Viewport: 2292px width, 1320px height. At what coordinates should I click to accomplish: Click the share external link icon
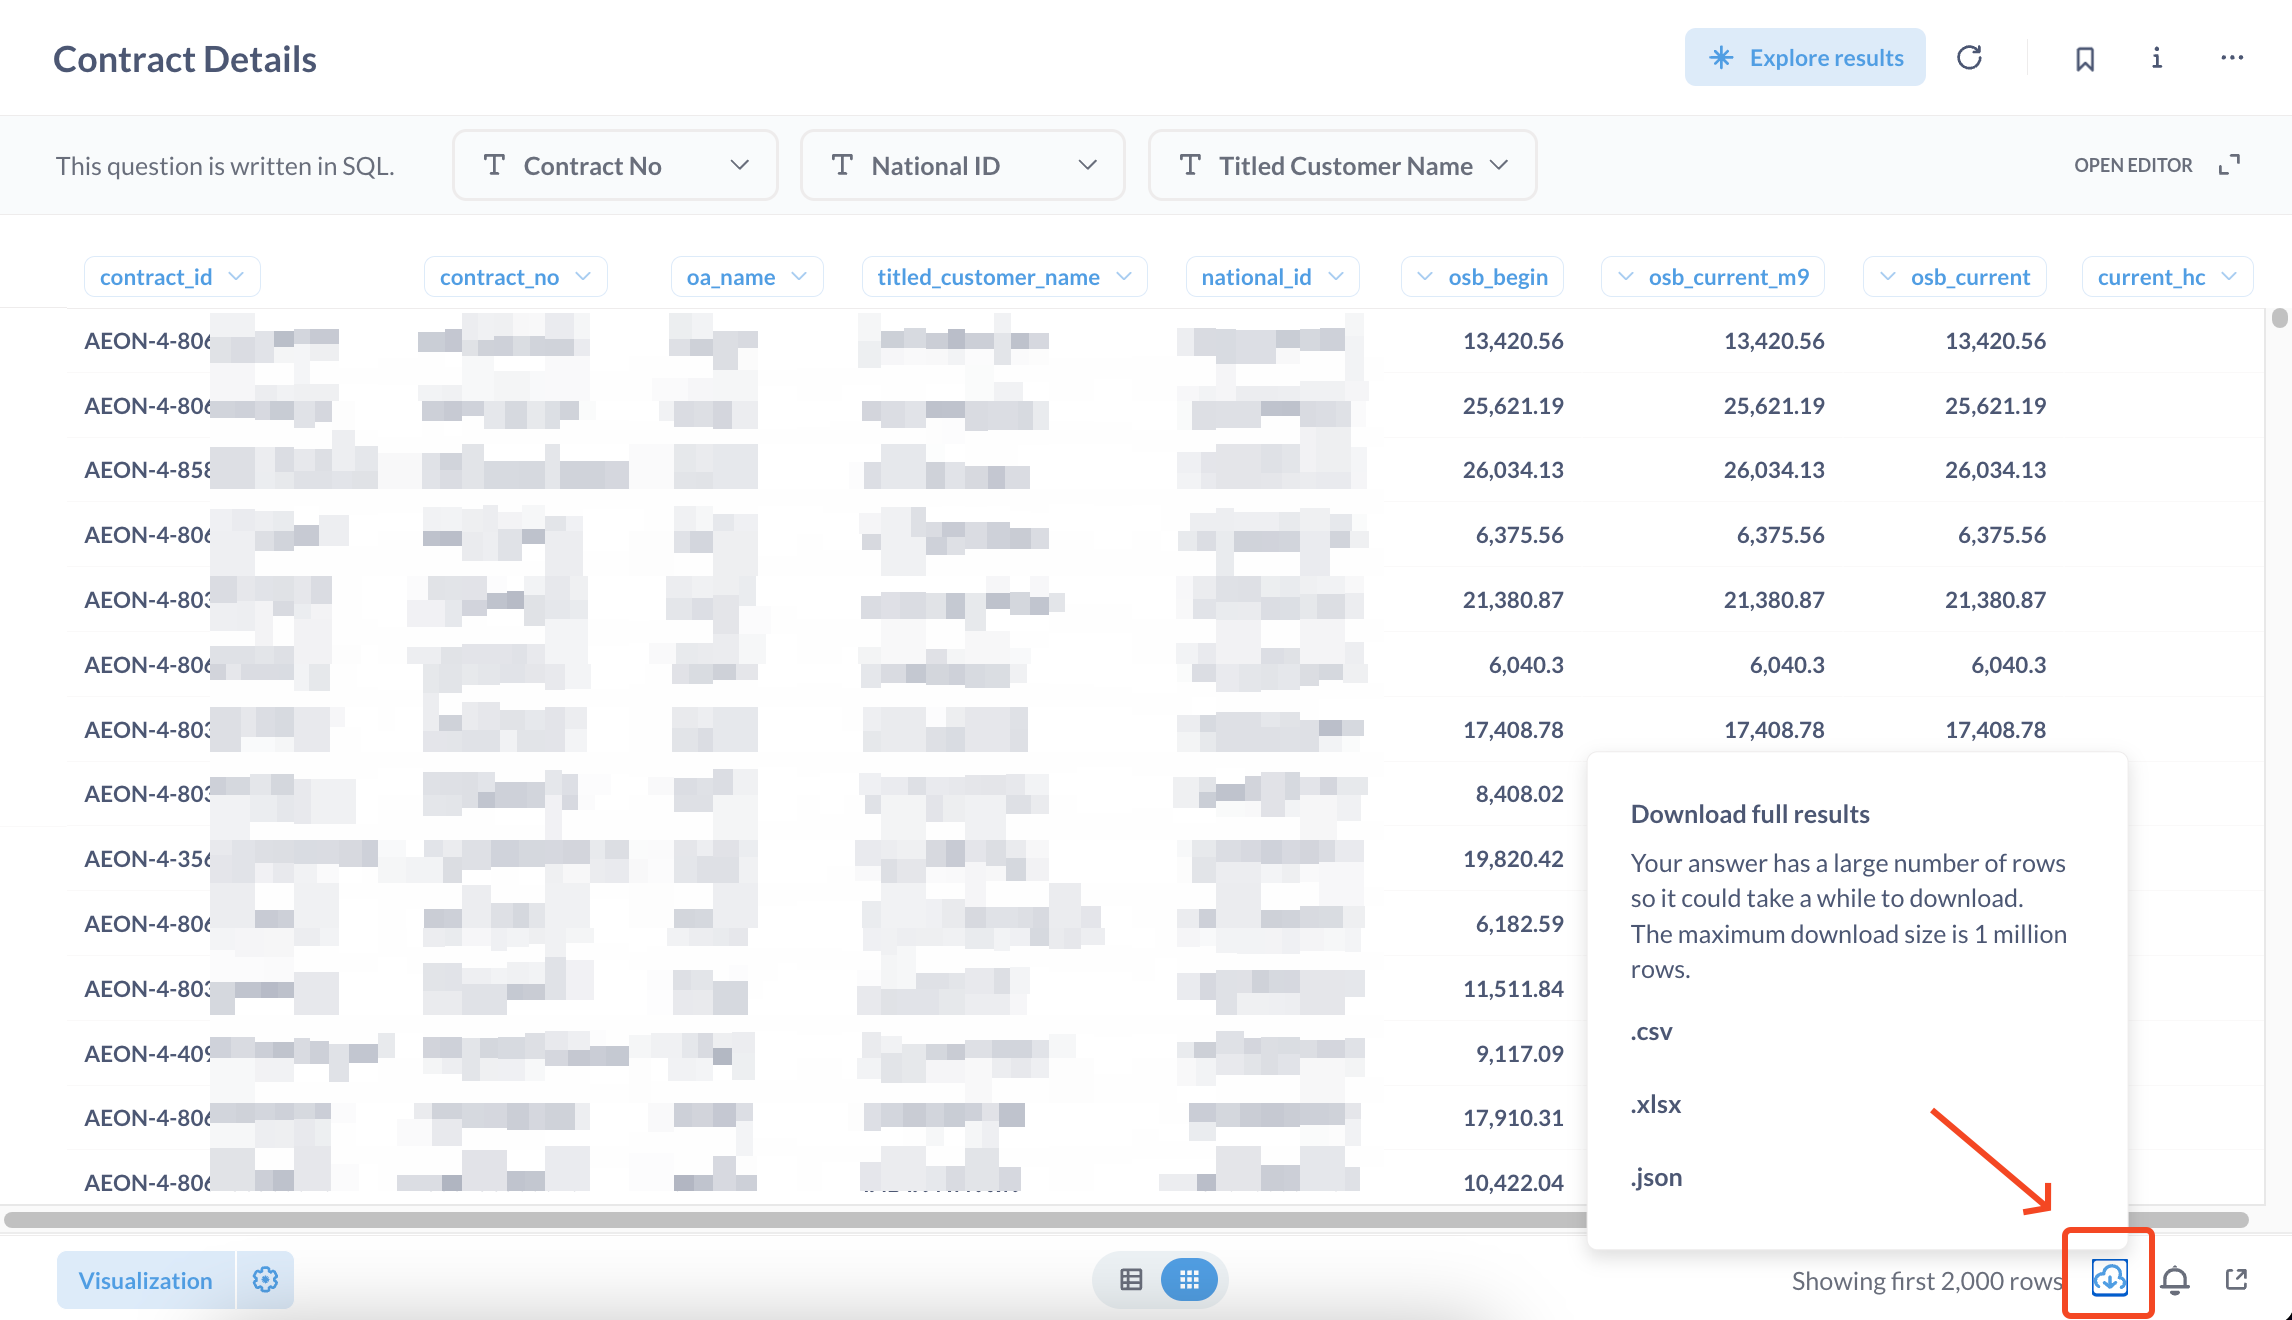pos(2237,1280)
